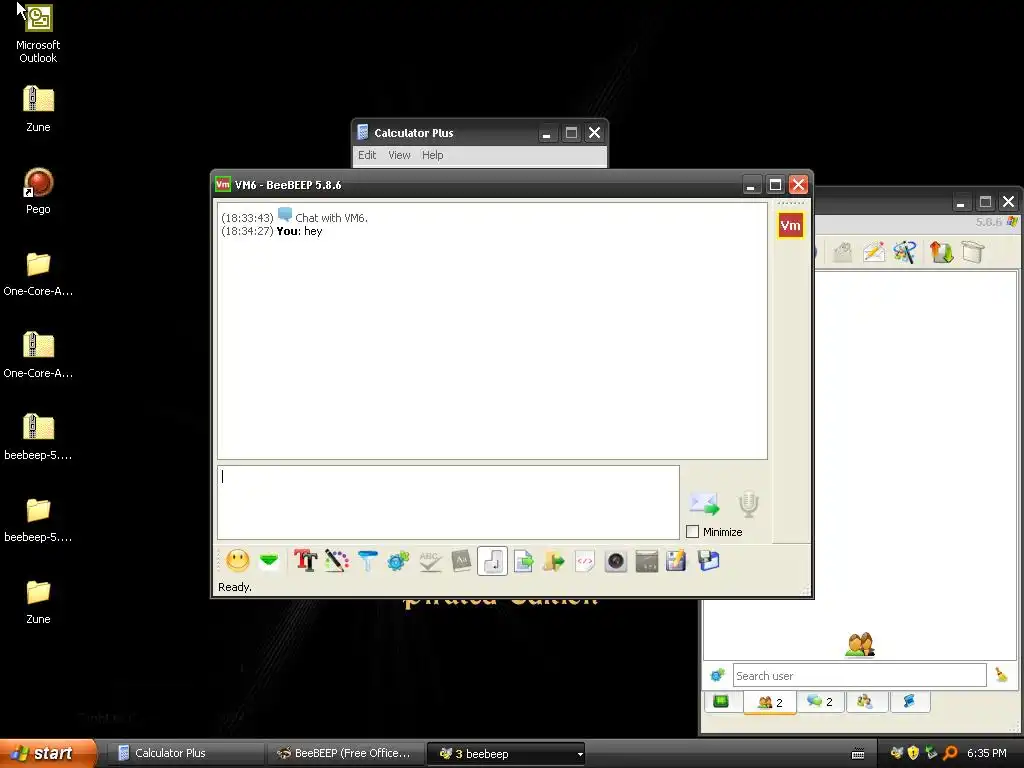
Task: Click the envelope with pencil compose icon
Action: (874, 252)
